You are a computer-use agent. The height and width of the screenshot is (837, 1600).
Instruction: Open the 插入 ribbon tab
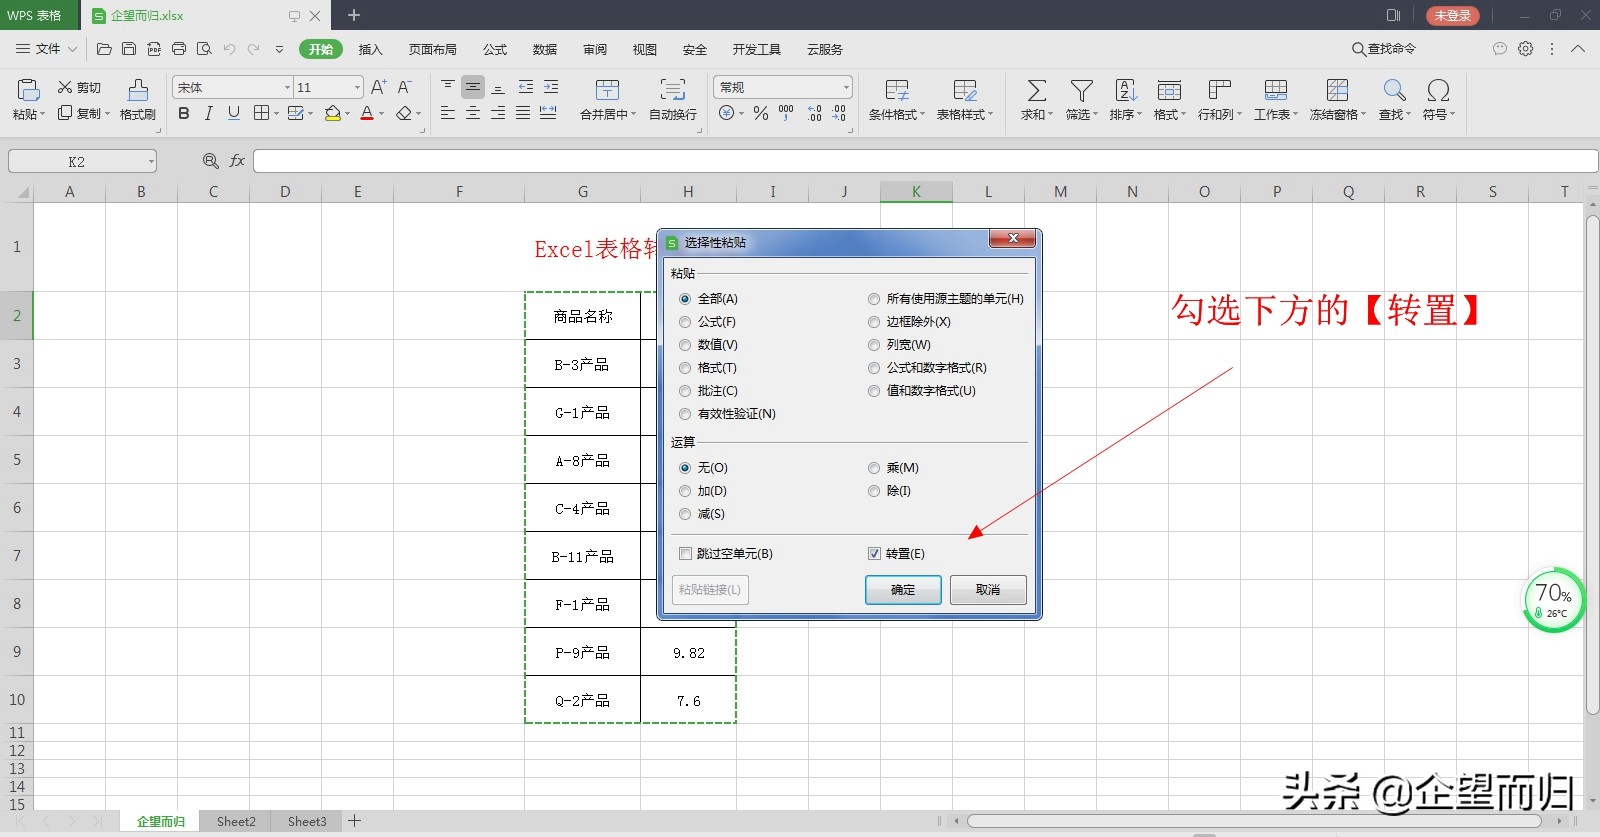371,49
